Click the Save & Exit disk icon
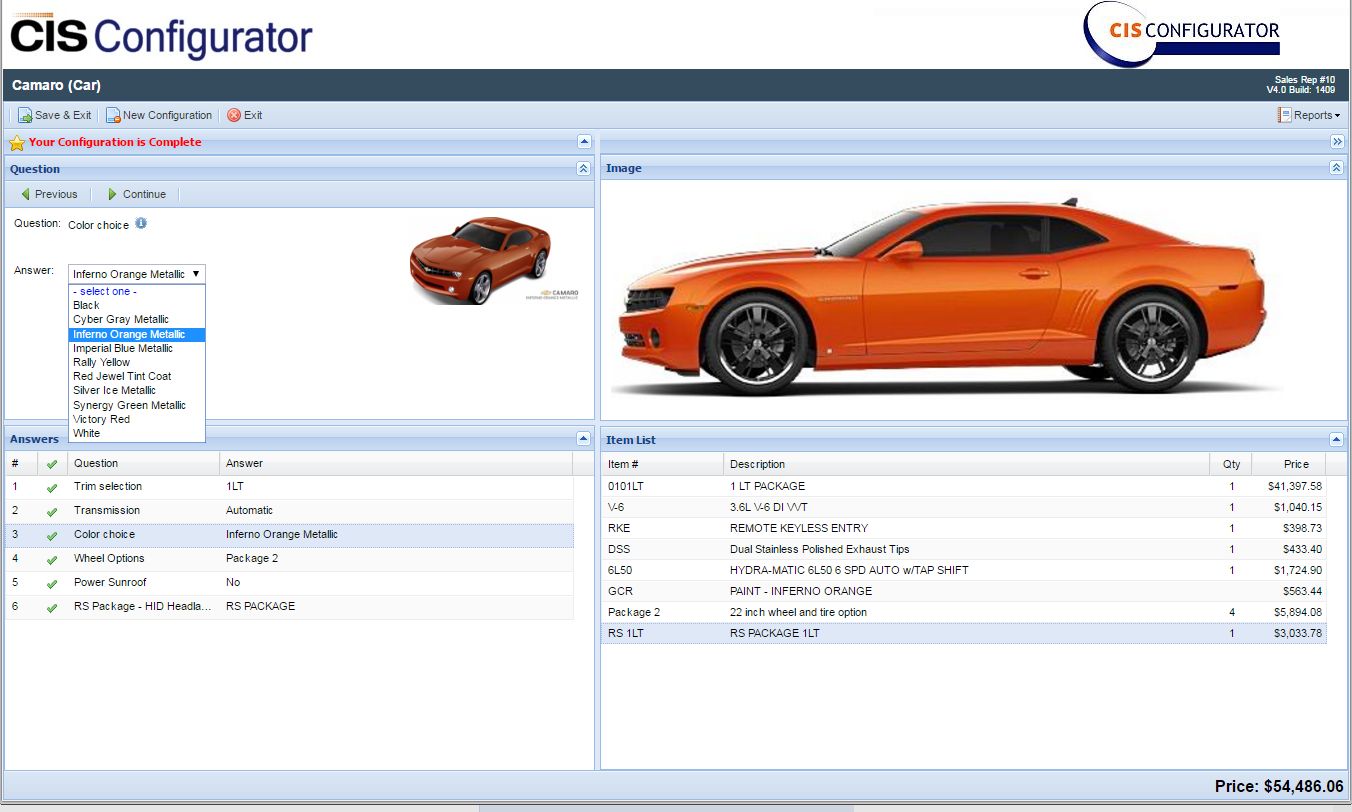 click(25, 115)
